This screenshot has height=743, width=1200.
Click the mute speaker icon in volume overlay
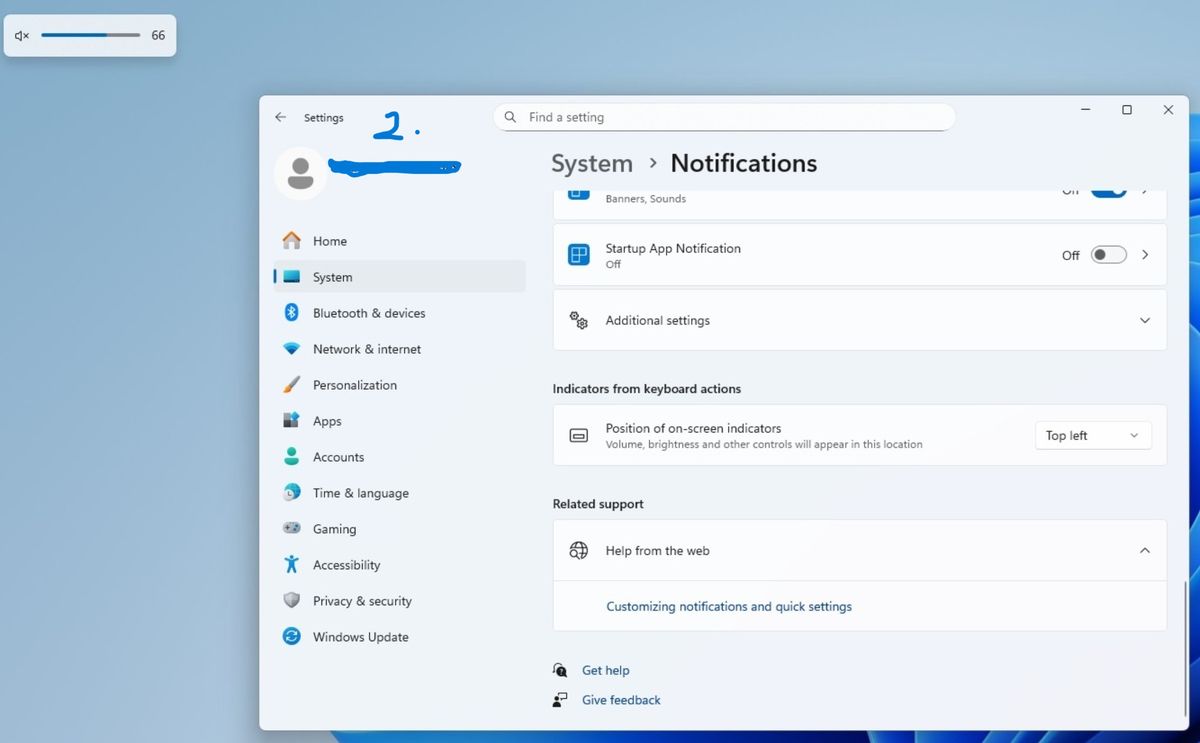(x=22, y=36)
